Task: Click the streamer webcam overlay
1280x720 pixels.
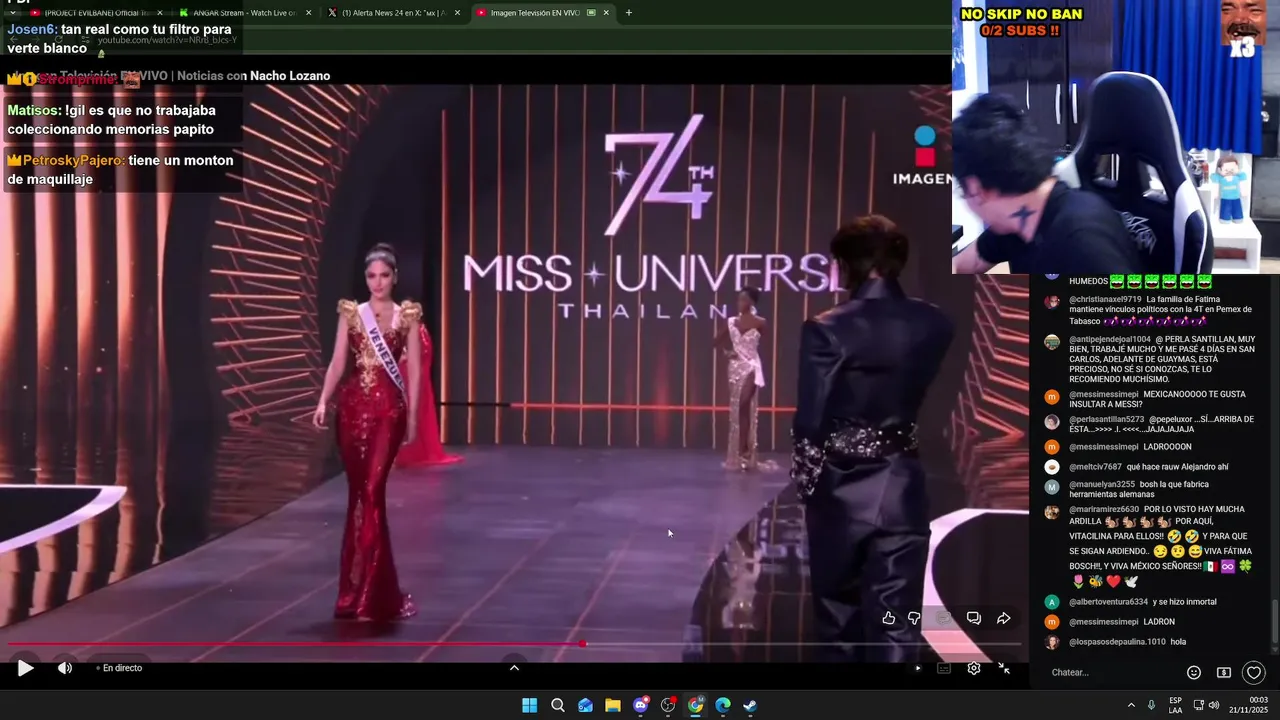Action: click(1115, 137)
